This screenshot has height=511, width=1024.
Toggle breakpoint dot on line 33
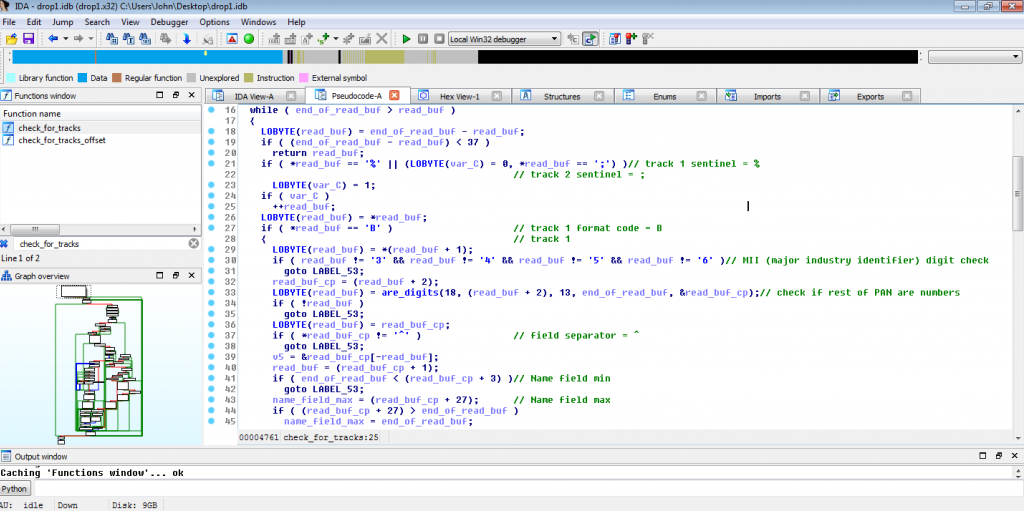[x=212, y=292]
